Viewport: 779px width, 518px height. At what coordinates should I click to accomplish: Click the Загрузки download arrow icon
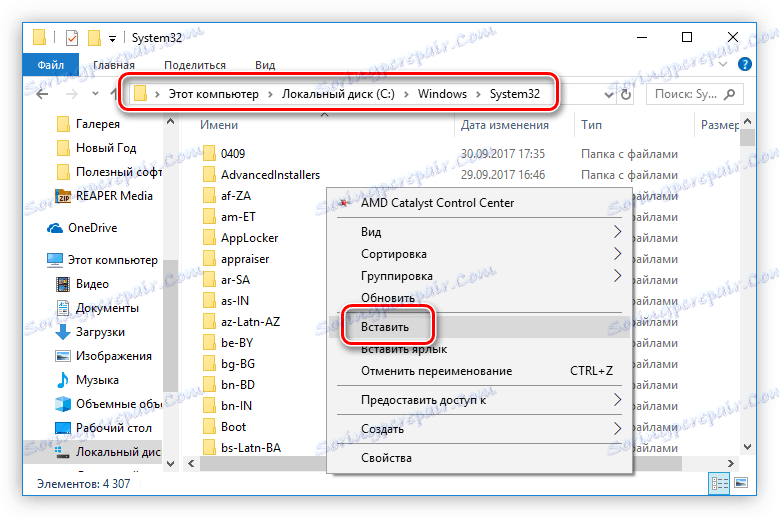[63, 332]
